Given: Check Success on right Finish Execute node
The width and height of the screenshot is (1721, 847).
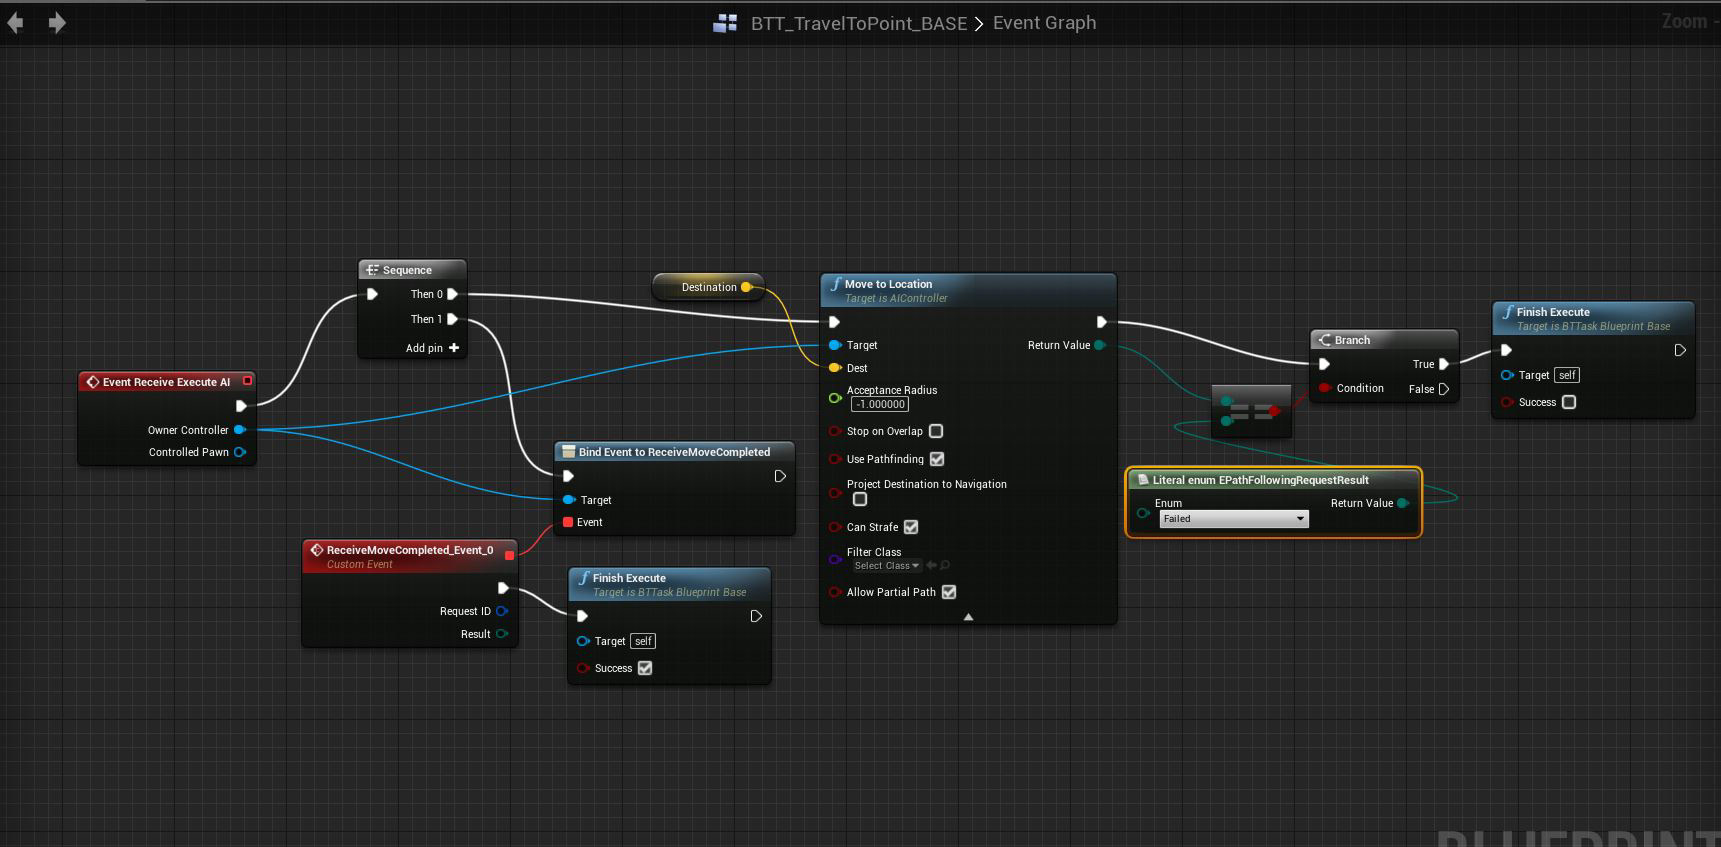Looking at the screenshot, I should click(x=1569, y=402).
